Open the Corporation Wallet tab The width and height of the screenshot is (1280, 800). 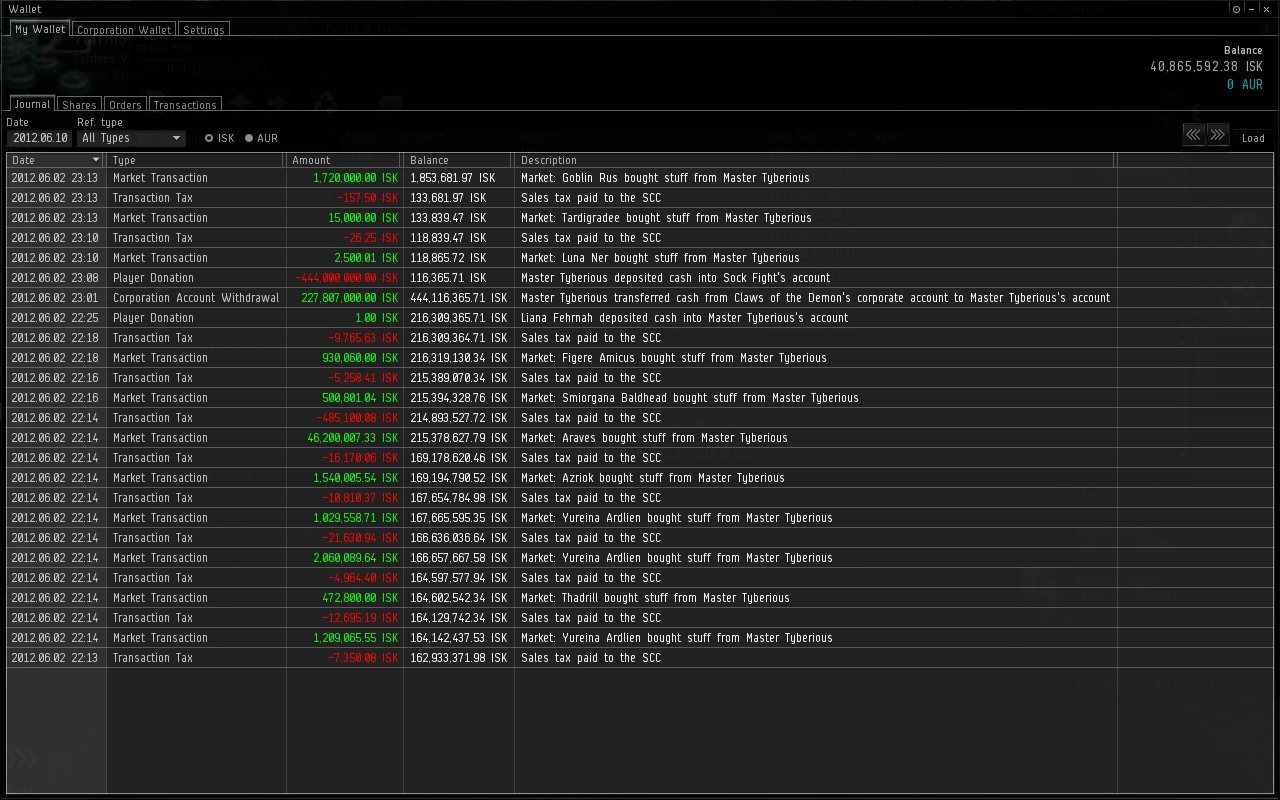tap(124, 30)
